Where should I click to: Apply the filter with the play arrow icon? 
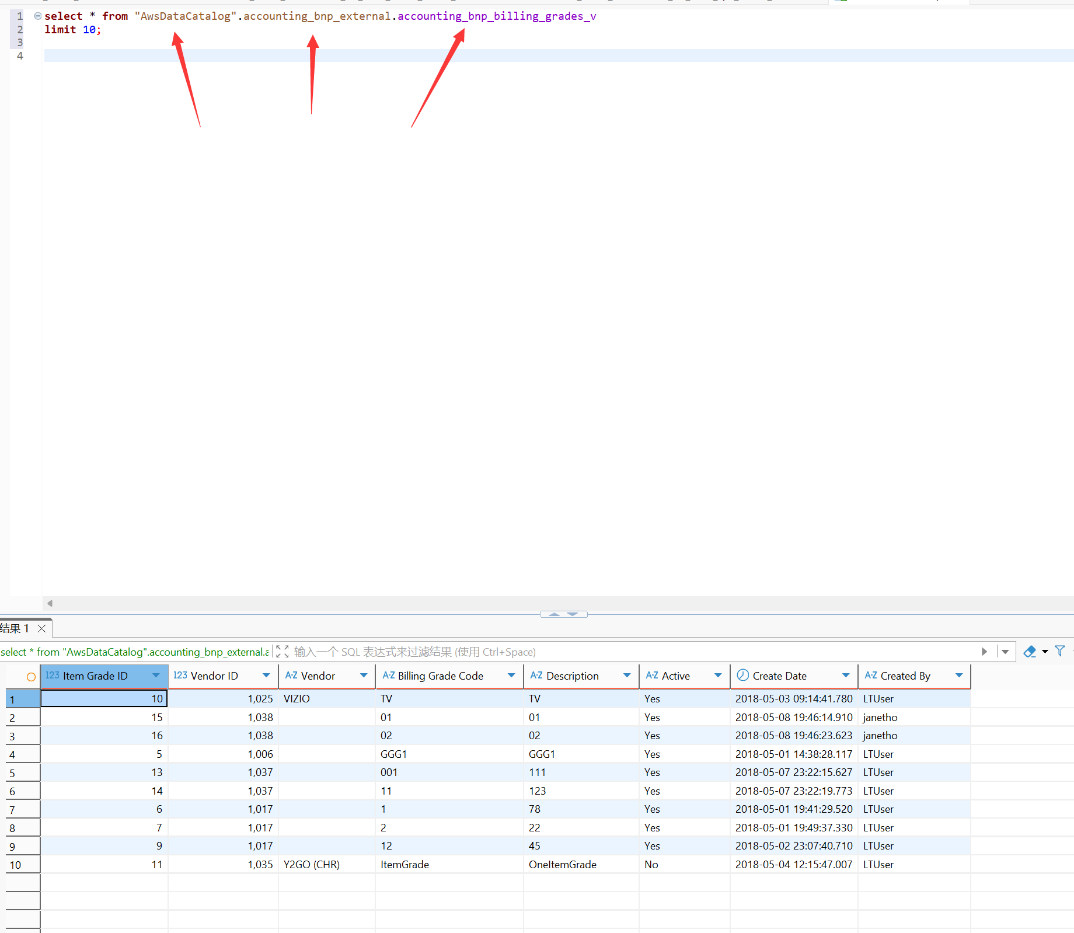click(x=984, y=651)
